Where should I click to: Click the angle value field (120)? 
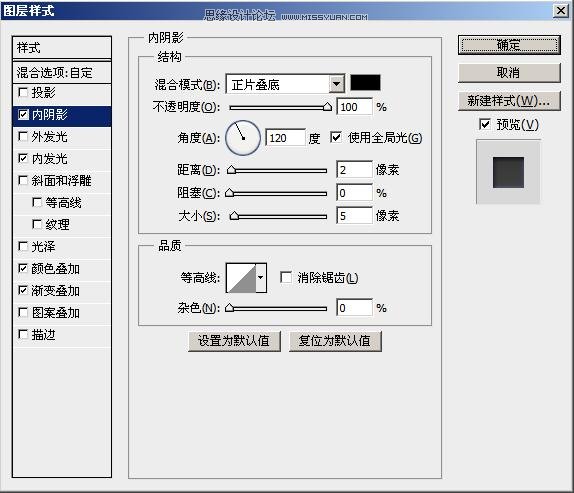point(286,138)
